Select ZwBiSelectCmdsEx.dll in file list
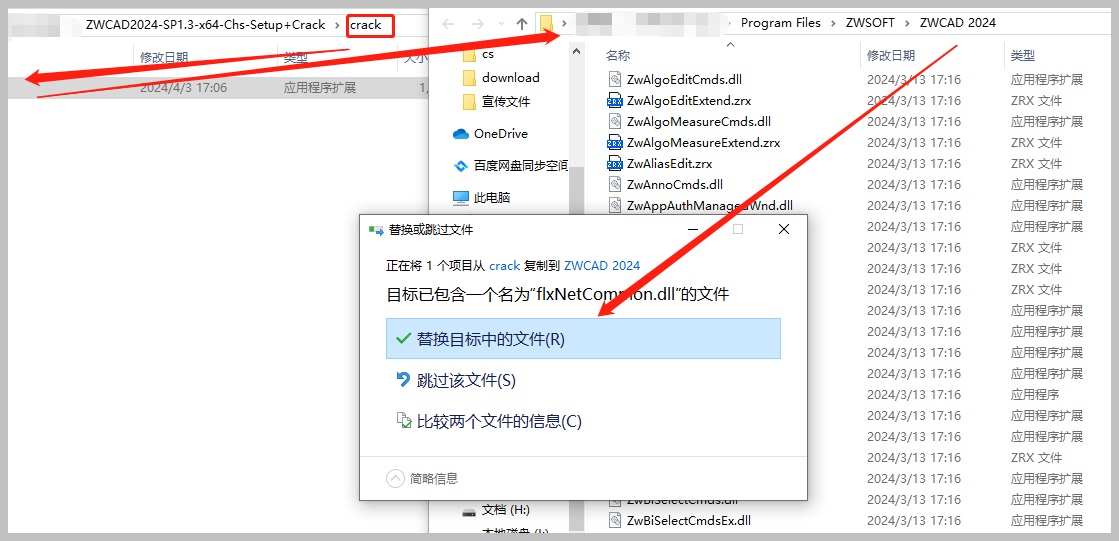The height and width of the screenshot is (541, 1119). 689,520
